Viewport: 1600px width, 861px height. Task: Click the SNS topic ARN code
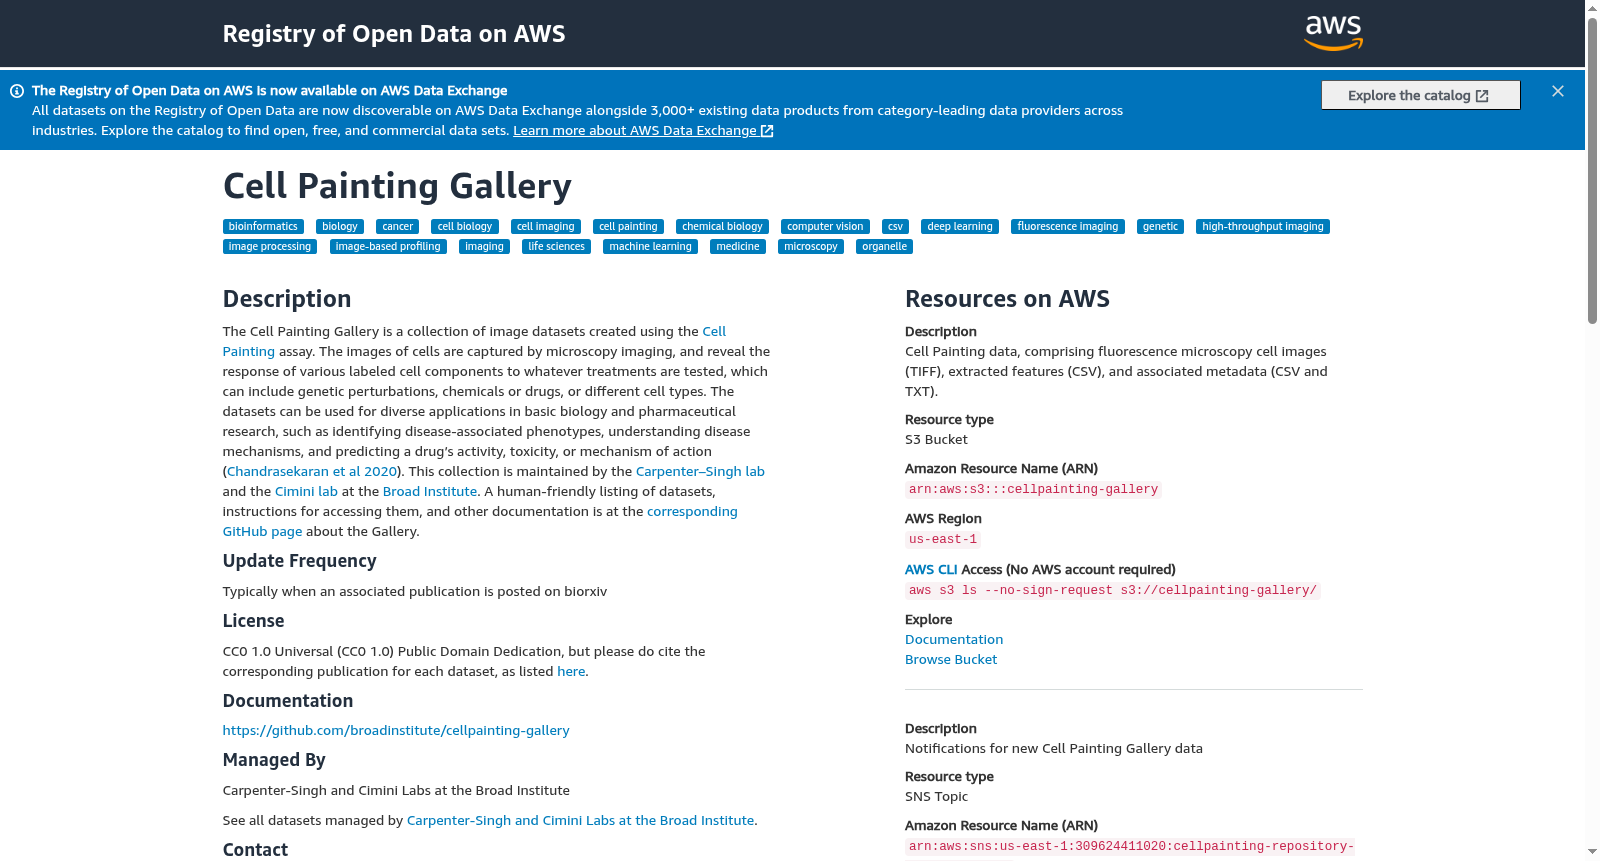(x=1131, y=847)
